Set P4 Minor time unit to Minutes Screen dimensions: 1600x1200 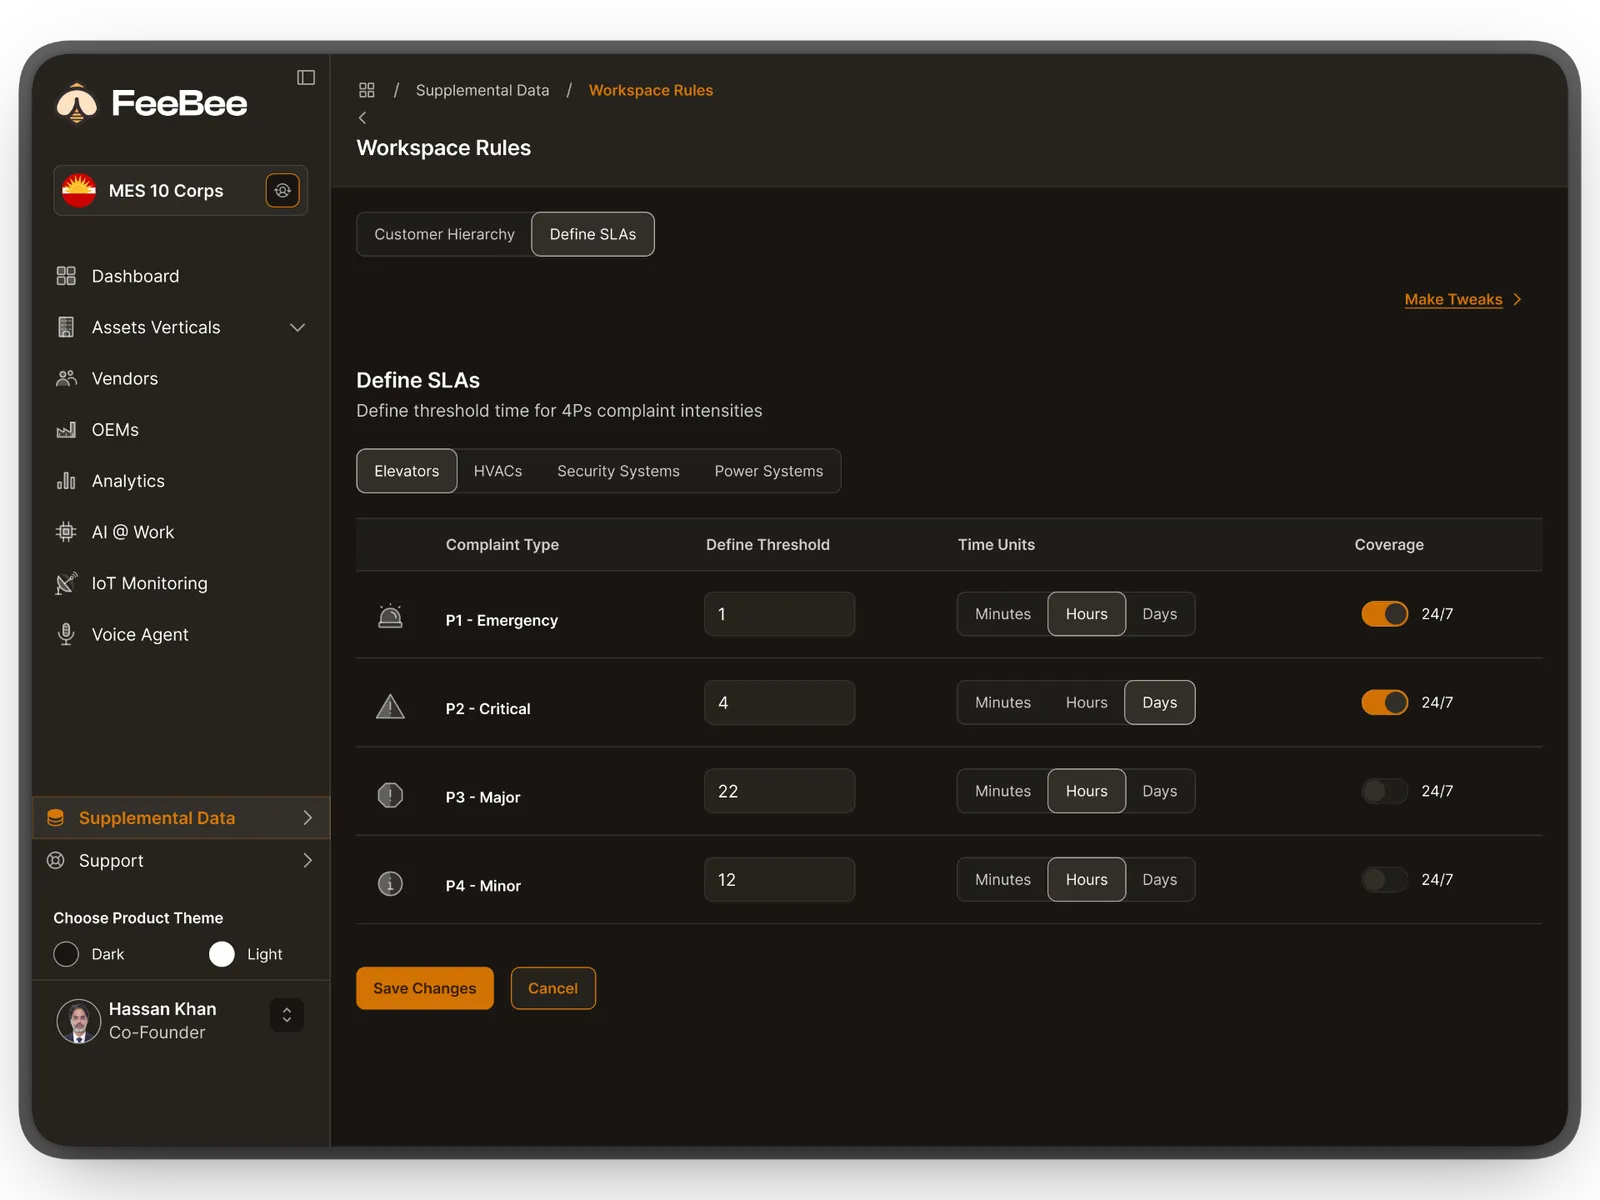[x=1003, y=880]
